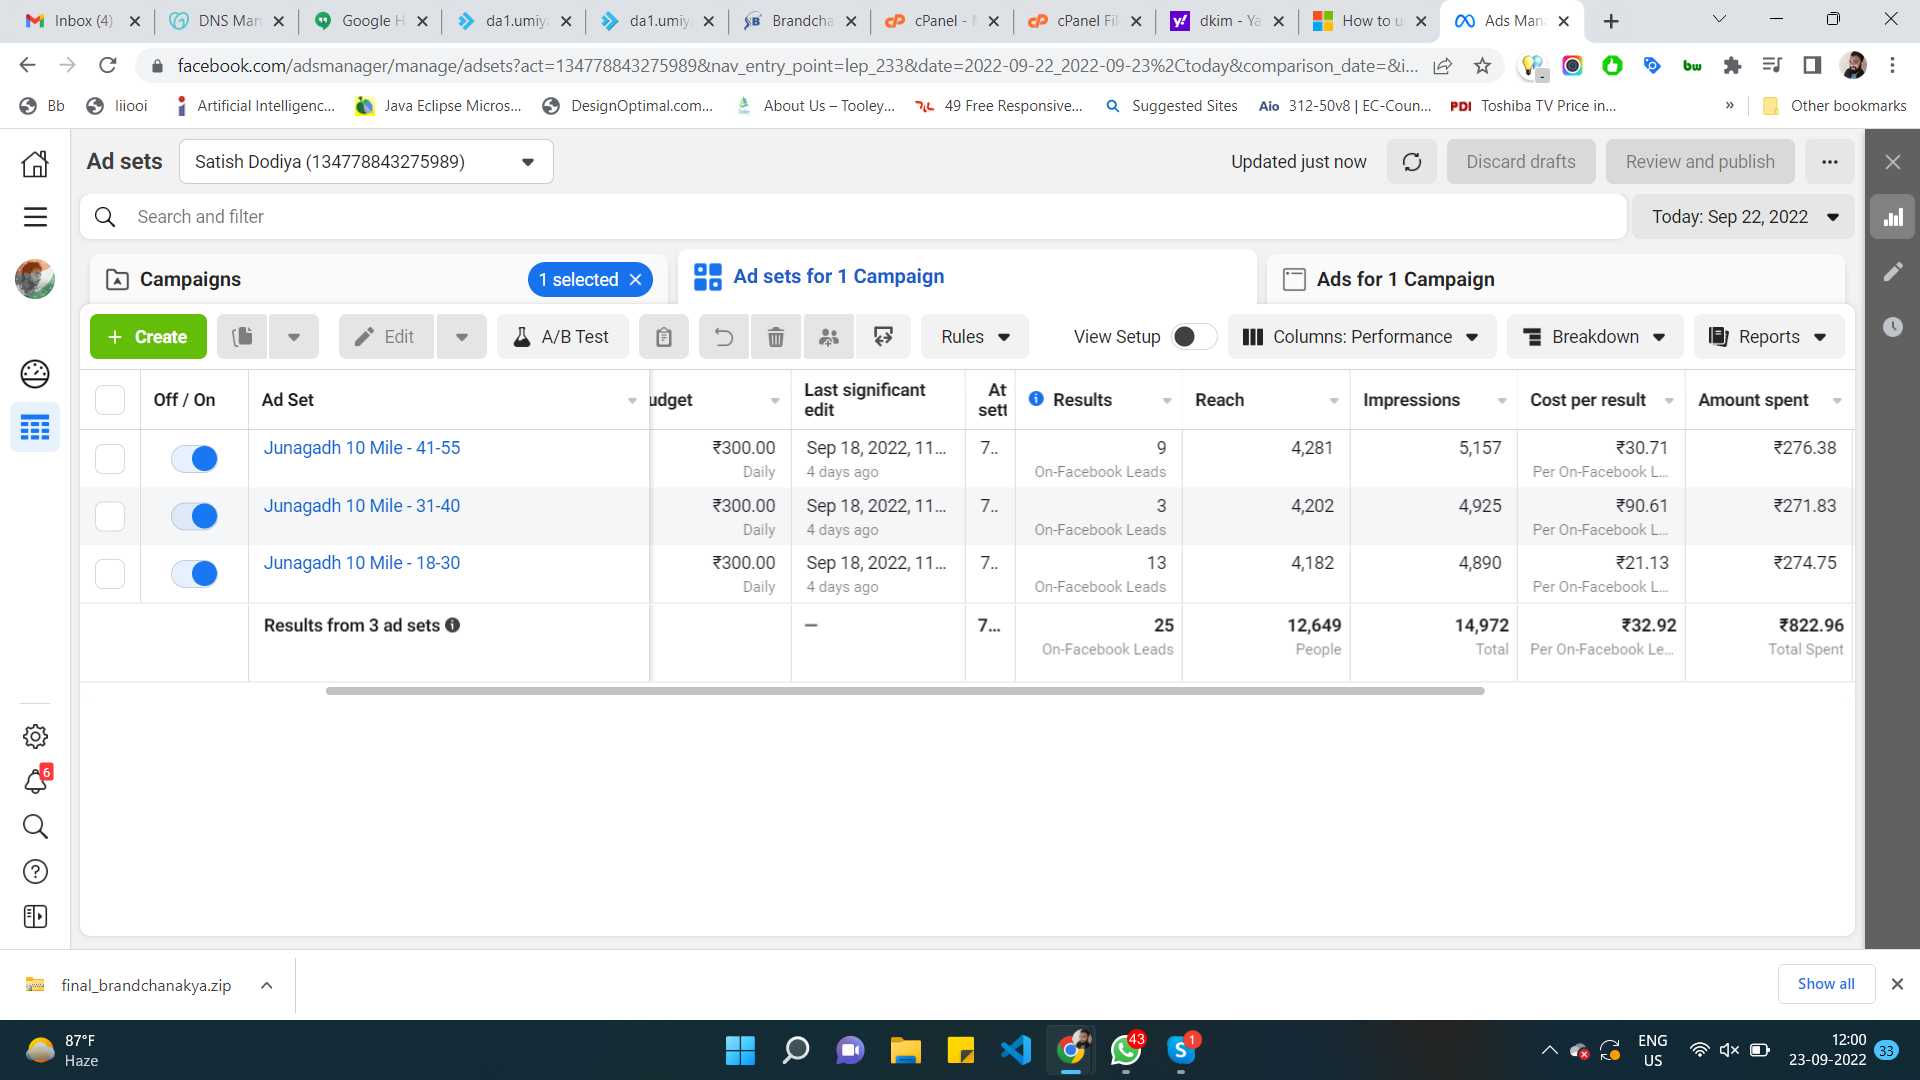Click the A/B Test button
Viewport: 1920px width, 1080px height.
(563, 337)
